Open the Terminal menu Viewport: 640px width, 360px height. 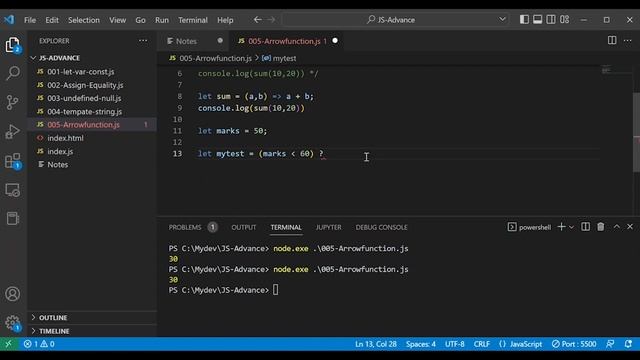pos(193,20)
